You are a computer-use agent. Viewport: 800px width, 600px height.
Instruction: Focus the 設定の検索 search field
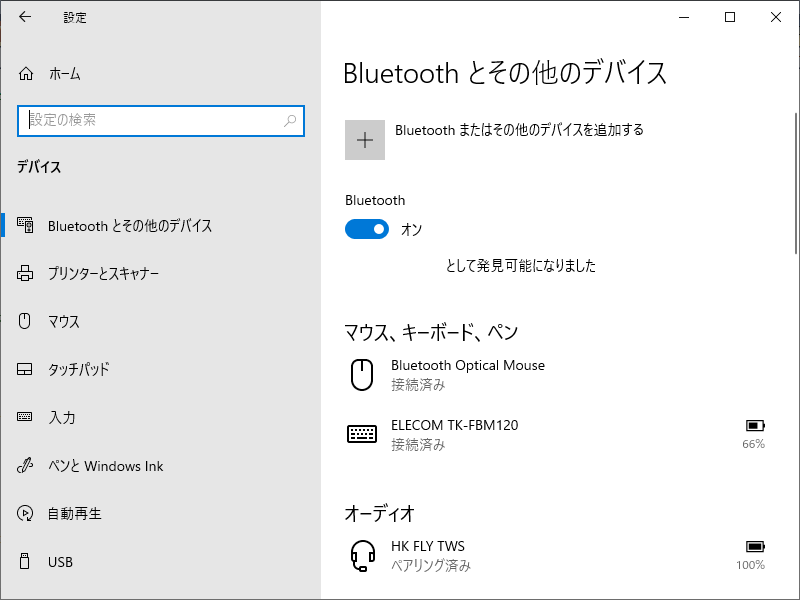(x=161, y=121)
